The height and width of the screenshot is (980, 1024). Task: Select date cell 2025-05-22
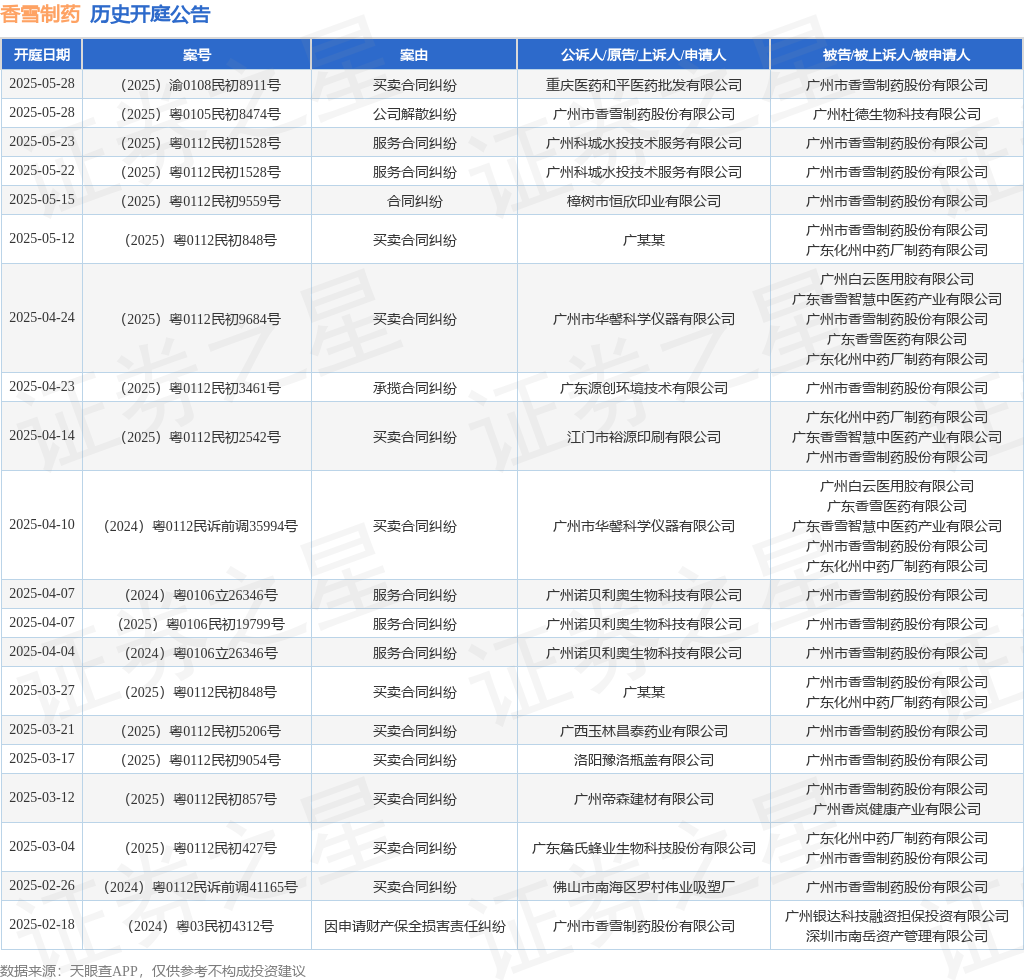(x=42, y=170)
